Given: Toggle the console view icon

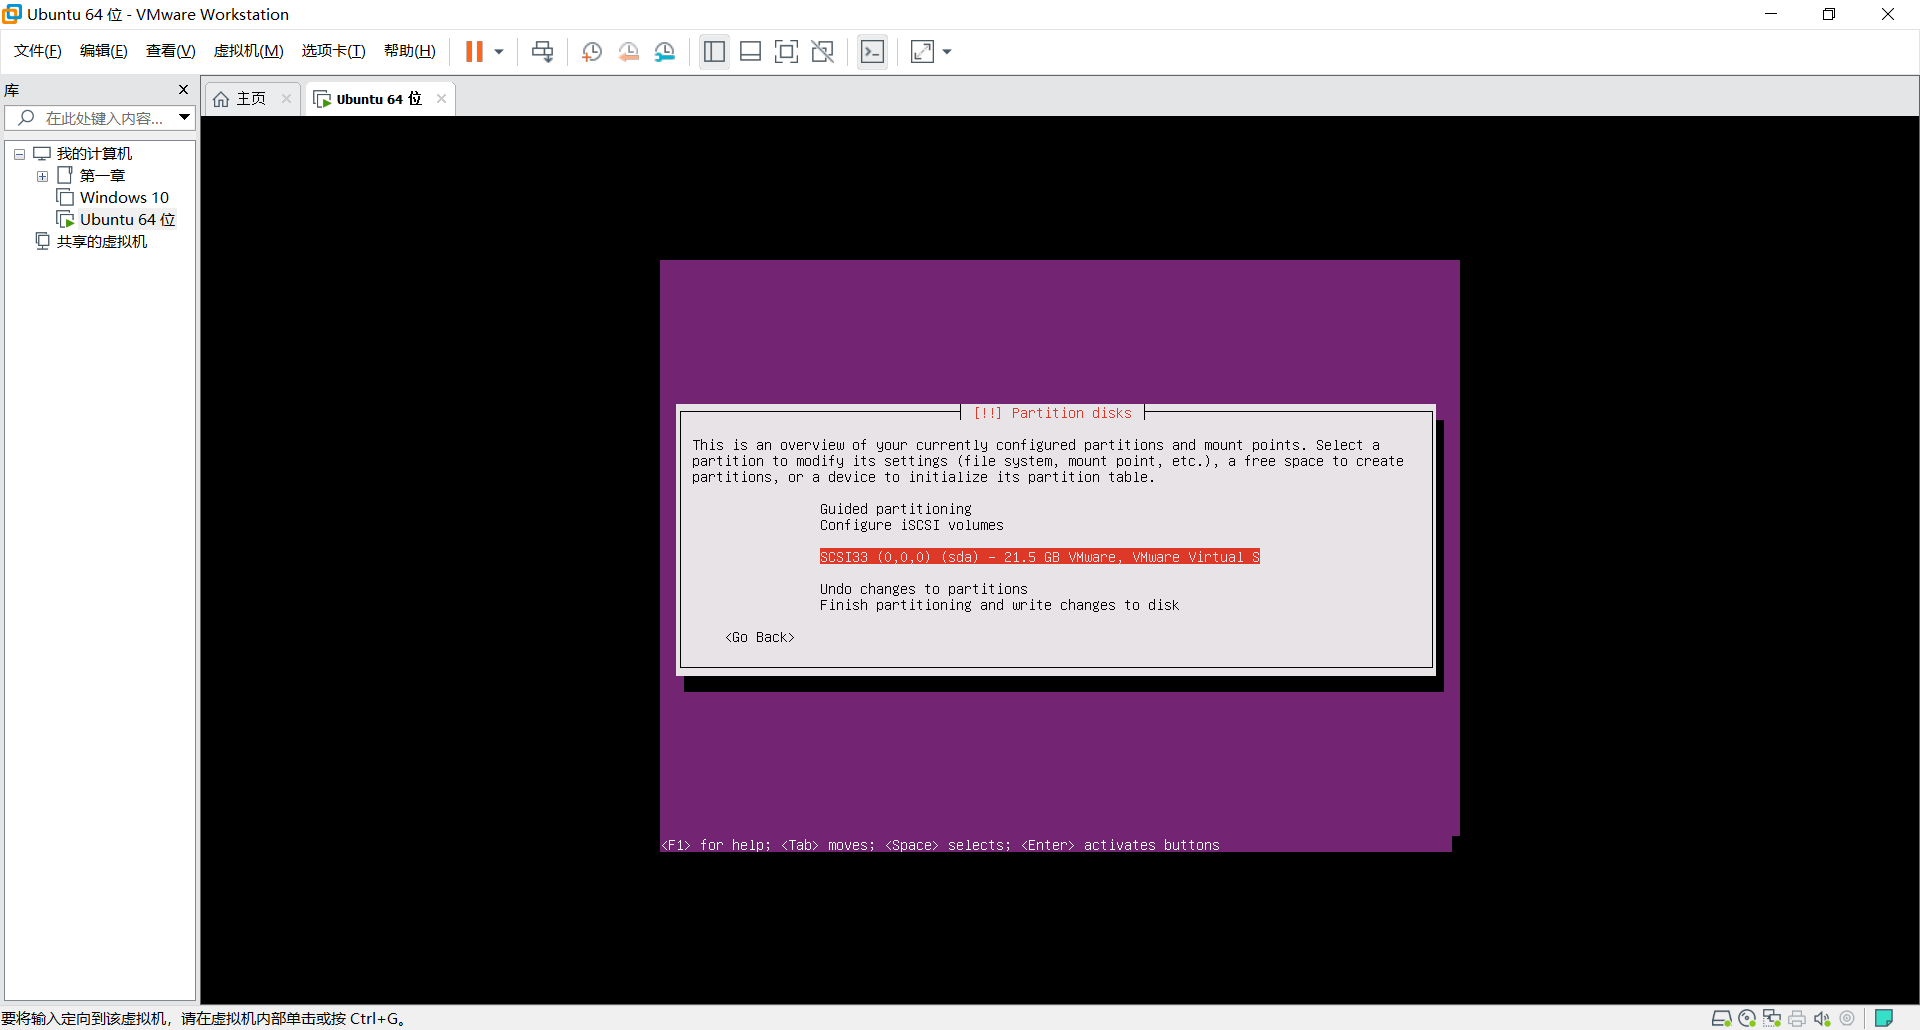Looking at the screenshot, I should point(872,52).
